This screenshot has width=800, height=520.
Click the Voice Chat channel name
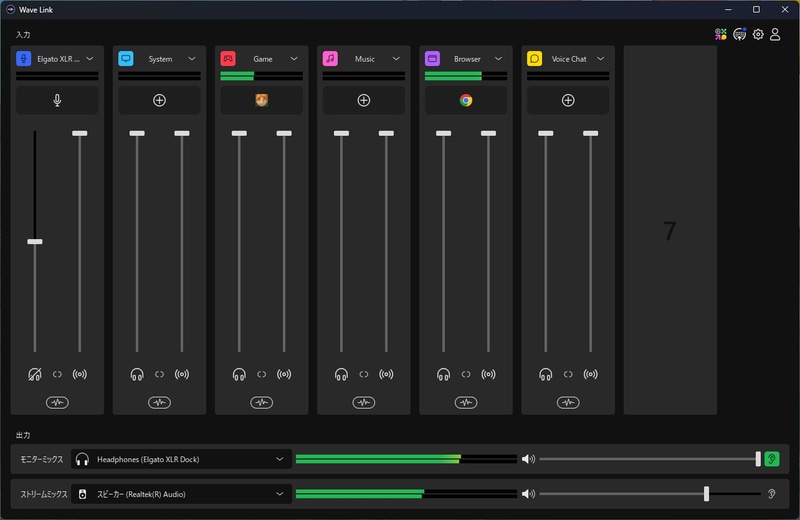(x=569, y=59)
